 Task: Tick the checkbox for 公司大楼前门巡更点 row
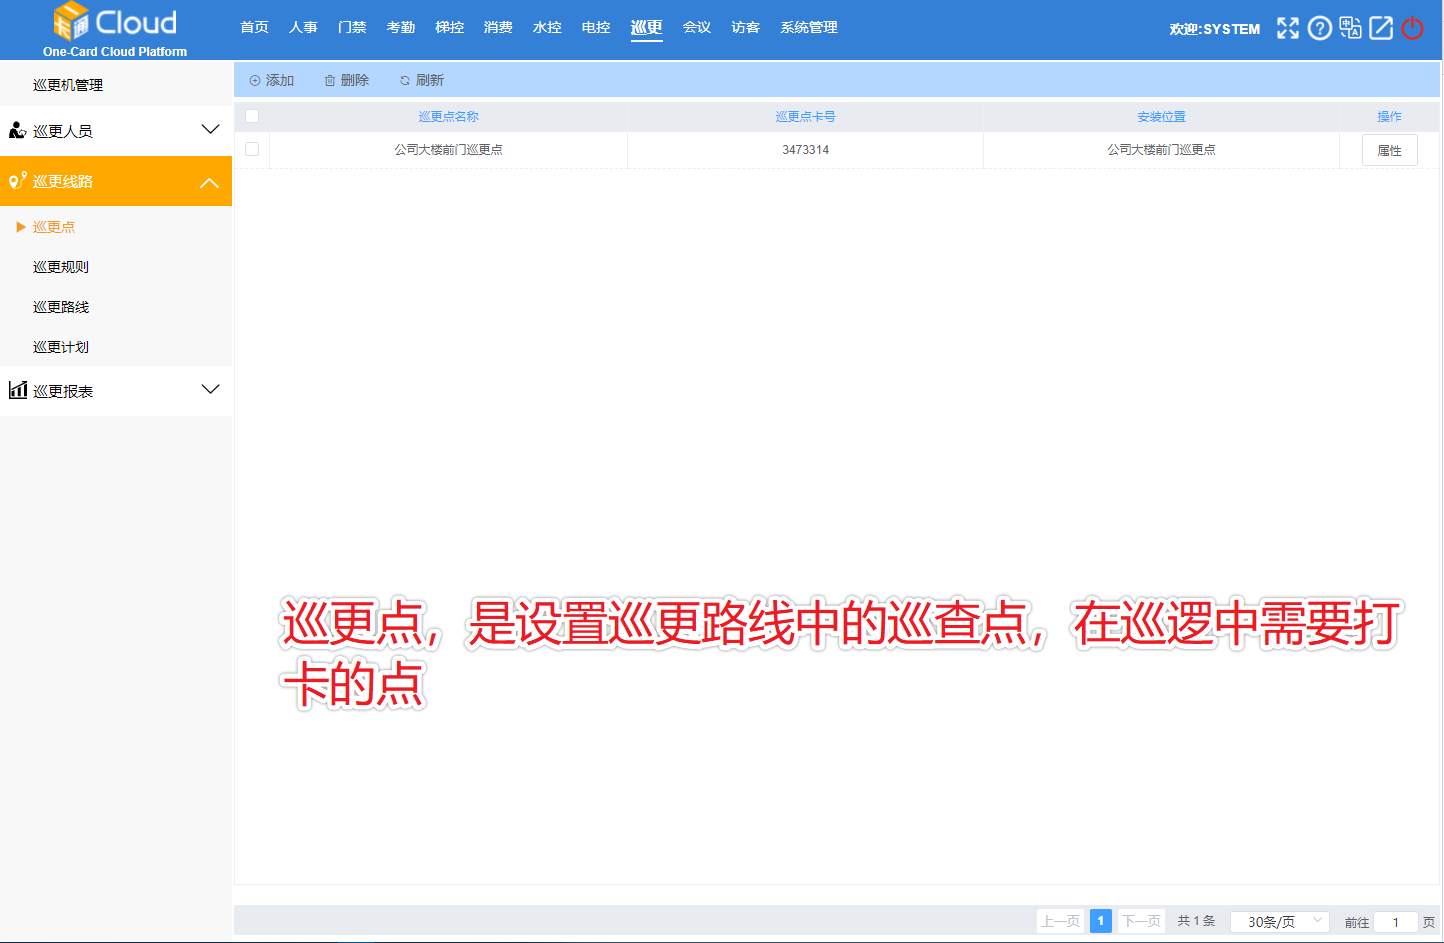[x=252, y=149]
